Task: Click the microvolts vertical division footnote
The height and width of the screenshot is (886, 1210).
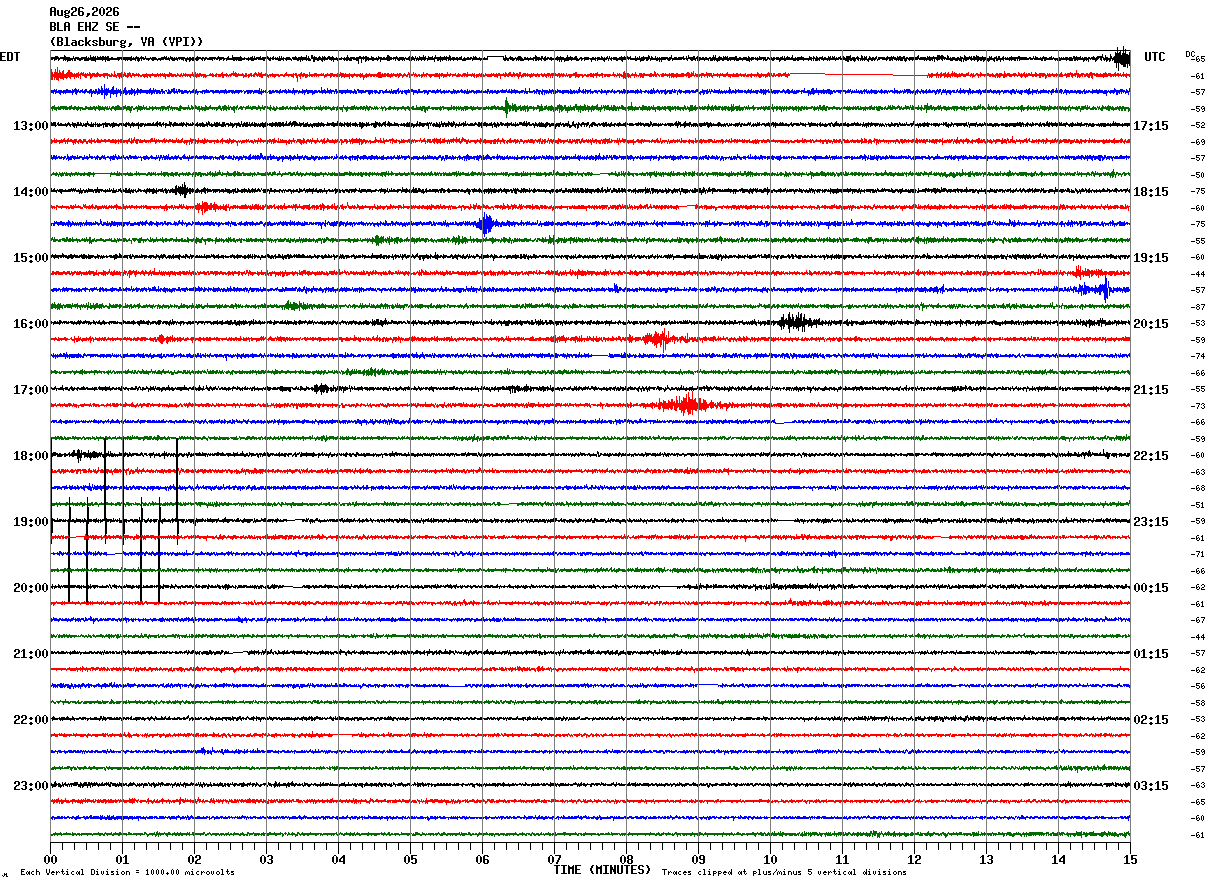Action: tap(127, 873)
